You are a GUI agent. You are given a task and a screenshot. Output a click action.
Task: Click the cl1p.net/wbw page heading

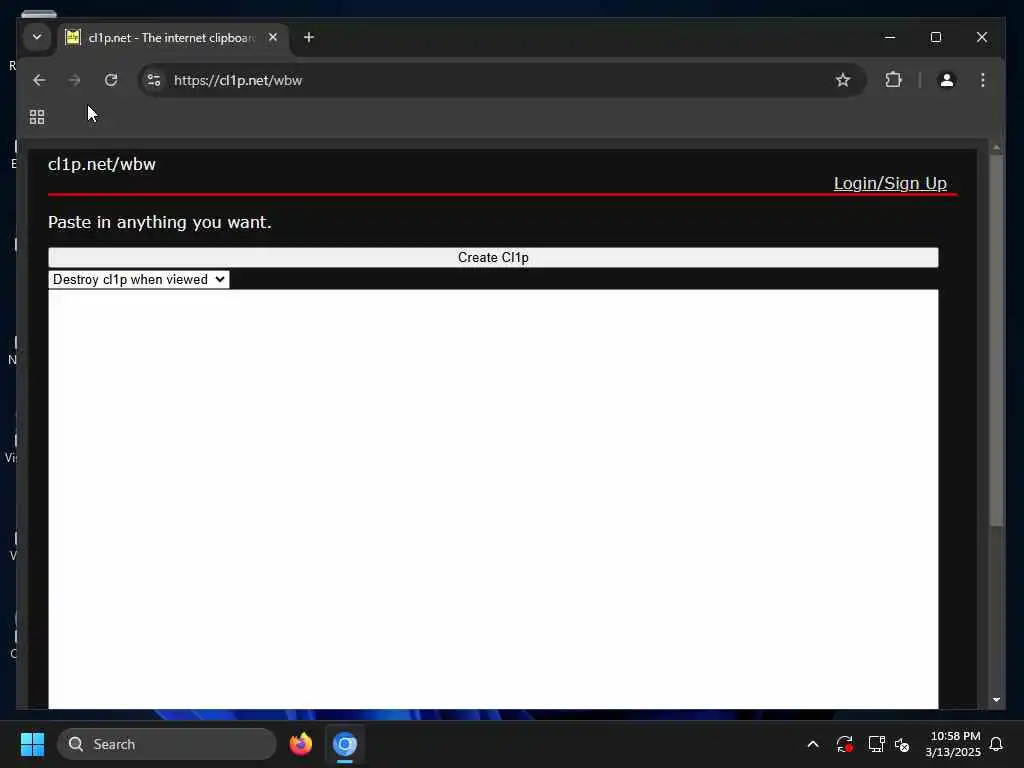pyautogui.click(x=102, y=164)
